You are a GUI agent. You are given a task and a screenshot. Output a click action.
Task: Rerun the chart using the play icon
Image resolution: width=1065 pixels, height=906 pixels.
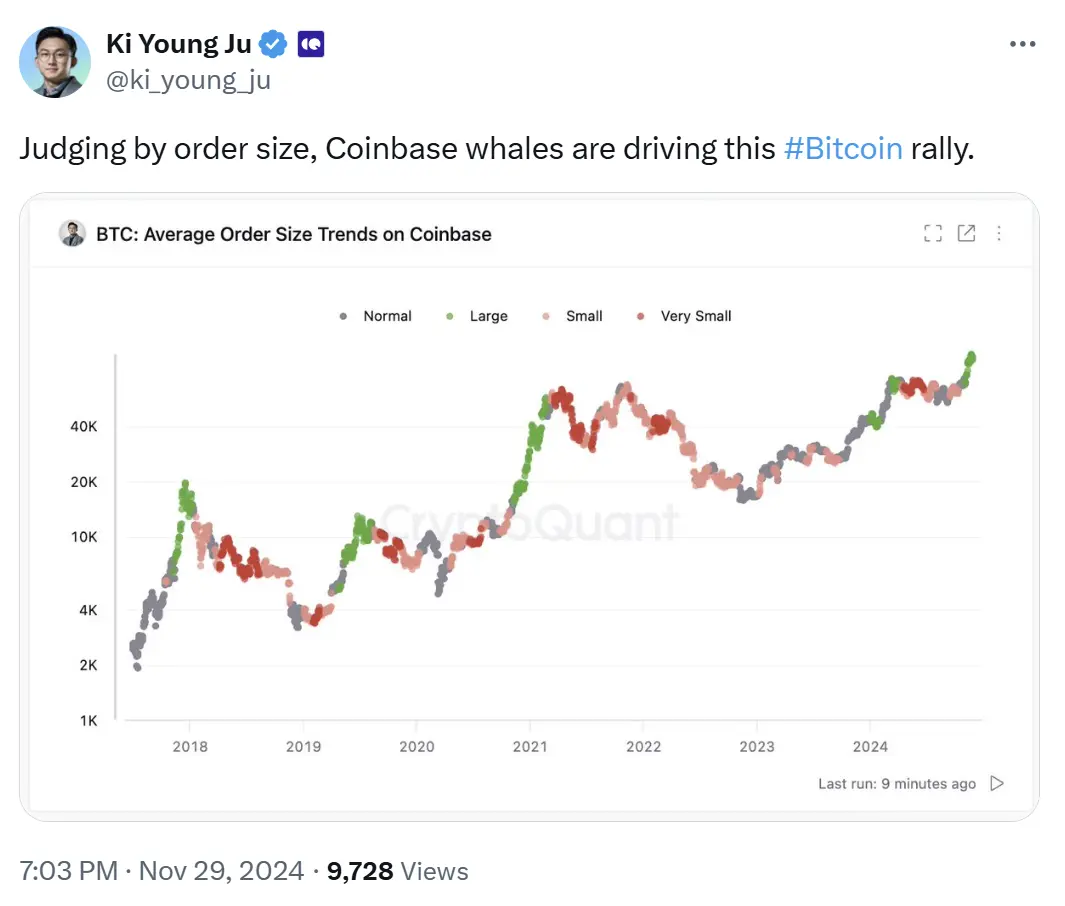coord(996,784)
